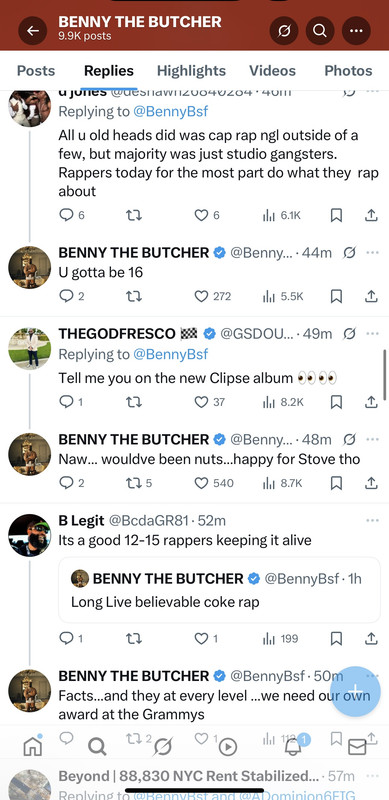The width and height of the screenshot is (389, 800).
Task: Switch to the Videos tab
Action: click(272, 70)
